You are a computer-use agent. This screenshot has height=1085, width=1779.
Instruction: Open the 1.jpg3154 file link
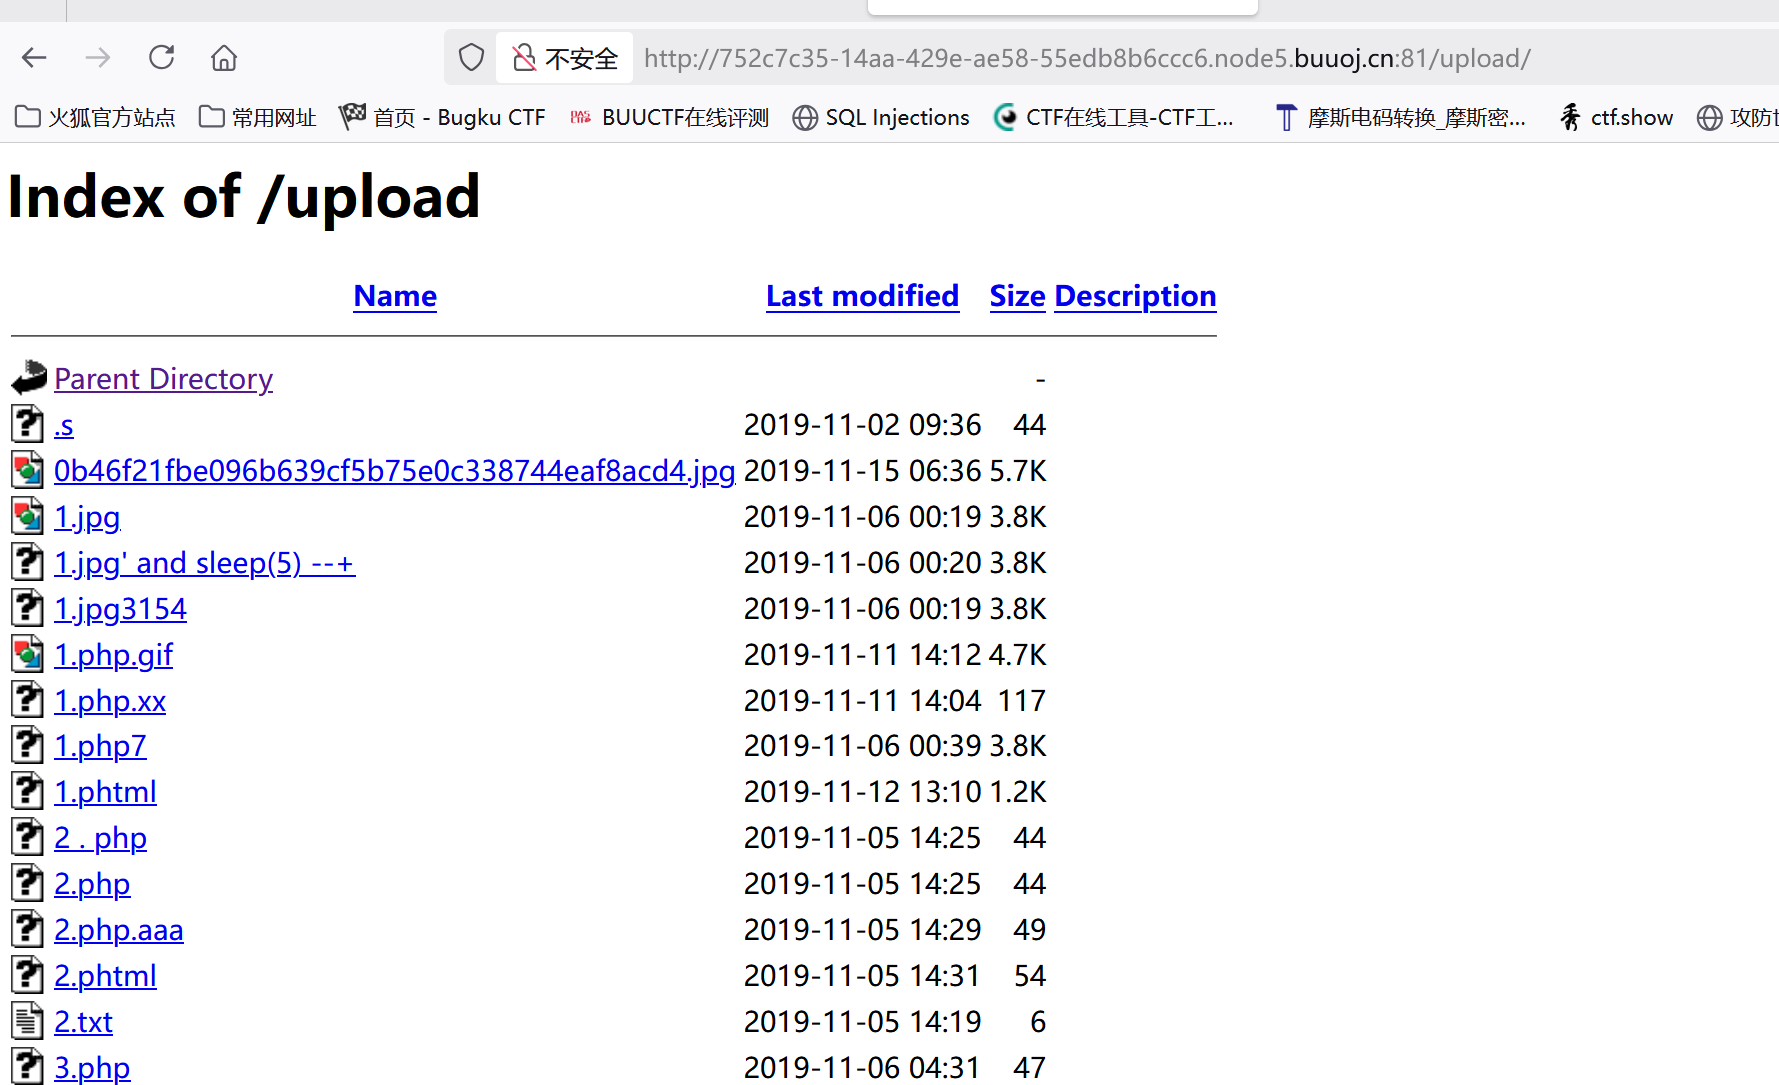point(120,609)
